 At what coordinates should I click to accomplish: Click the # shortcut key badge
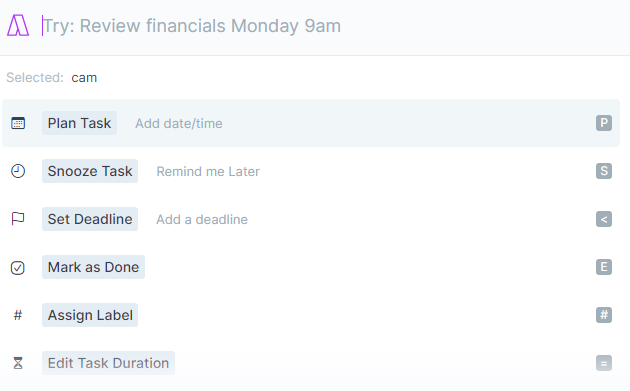click(604, 315)
